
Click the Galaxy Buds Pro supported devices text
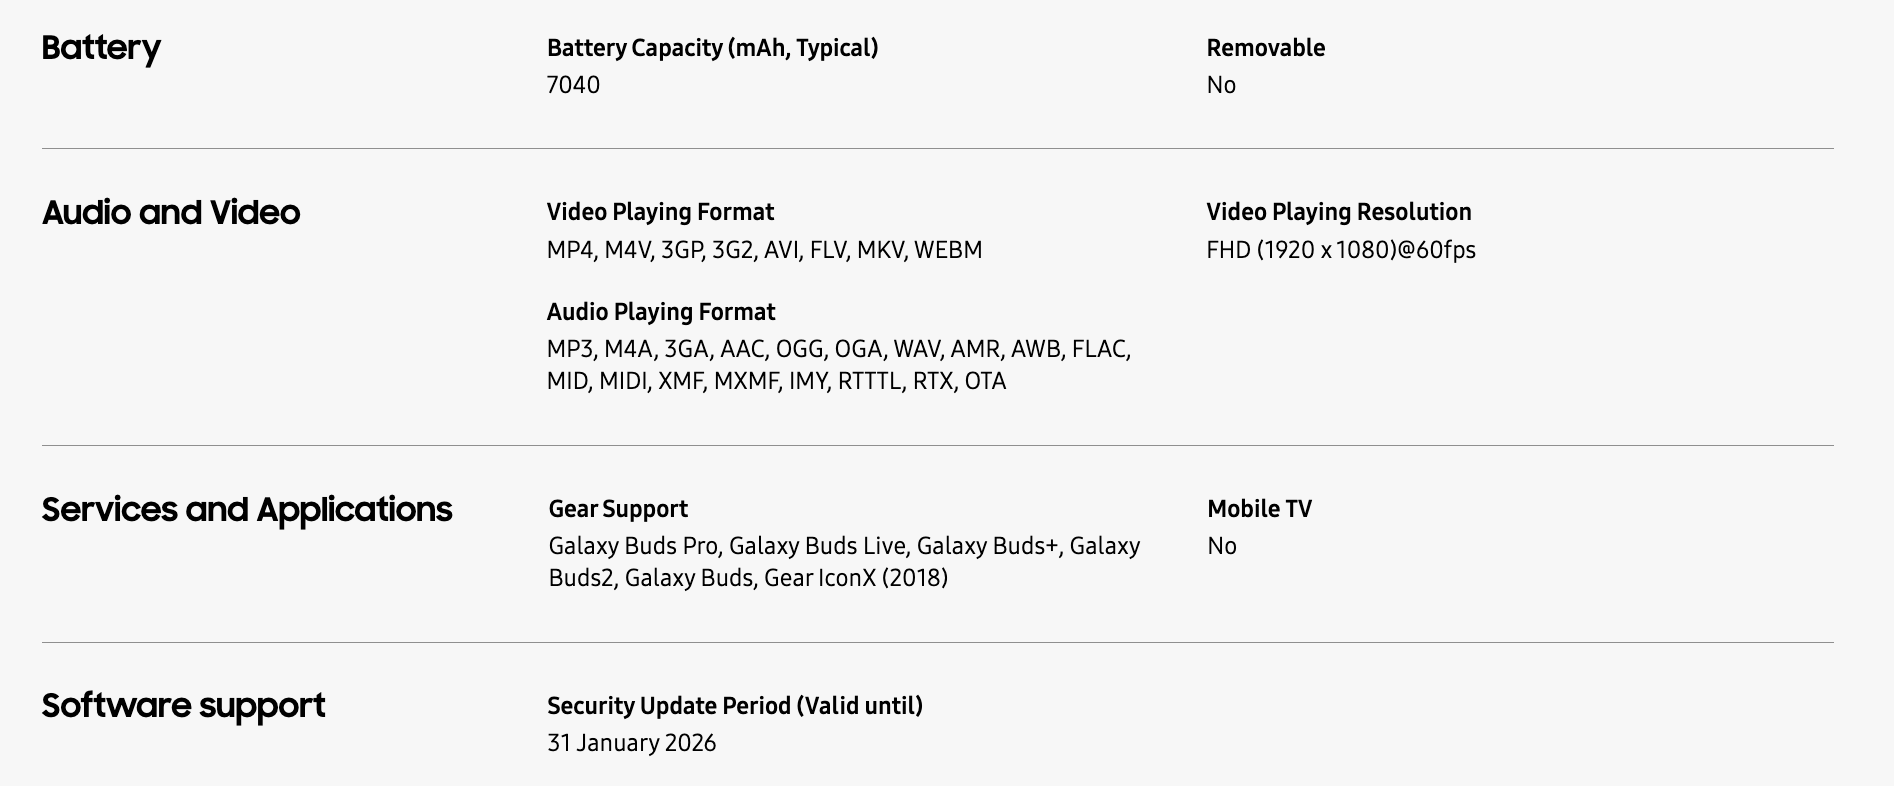tap(844, 562)
